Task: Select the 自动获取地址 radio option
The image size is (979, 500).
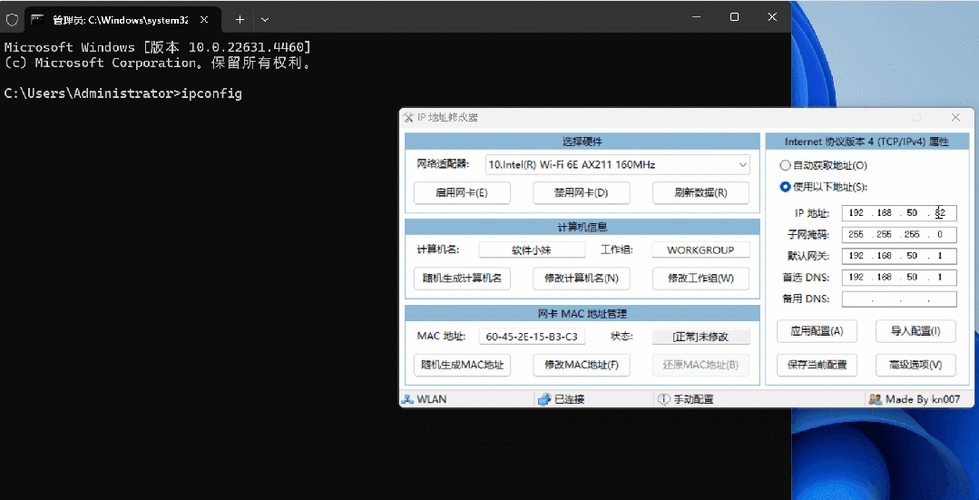Action: pos(785,165)
